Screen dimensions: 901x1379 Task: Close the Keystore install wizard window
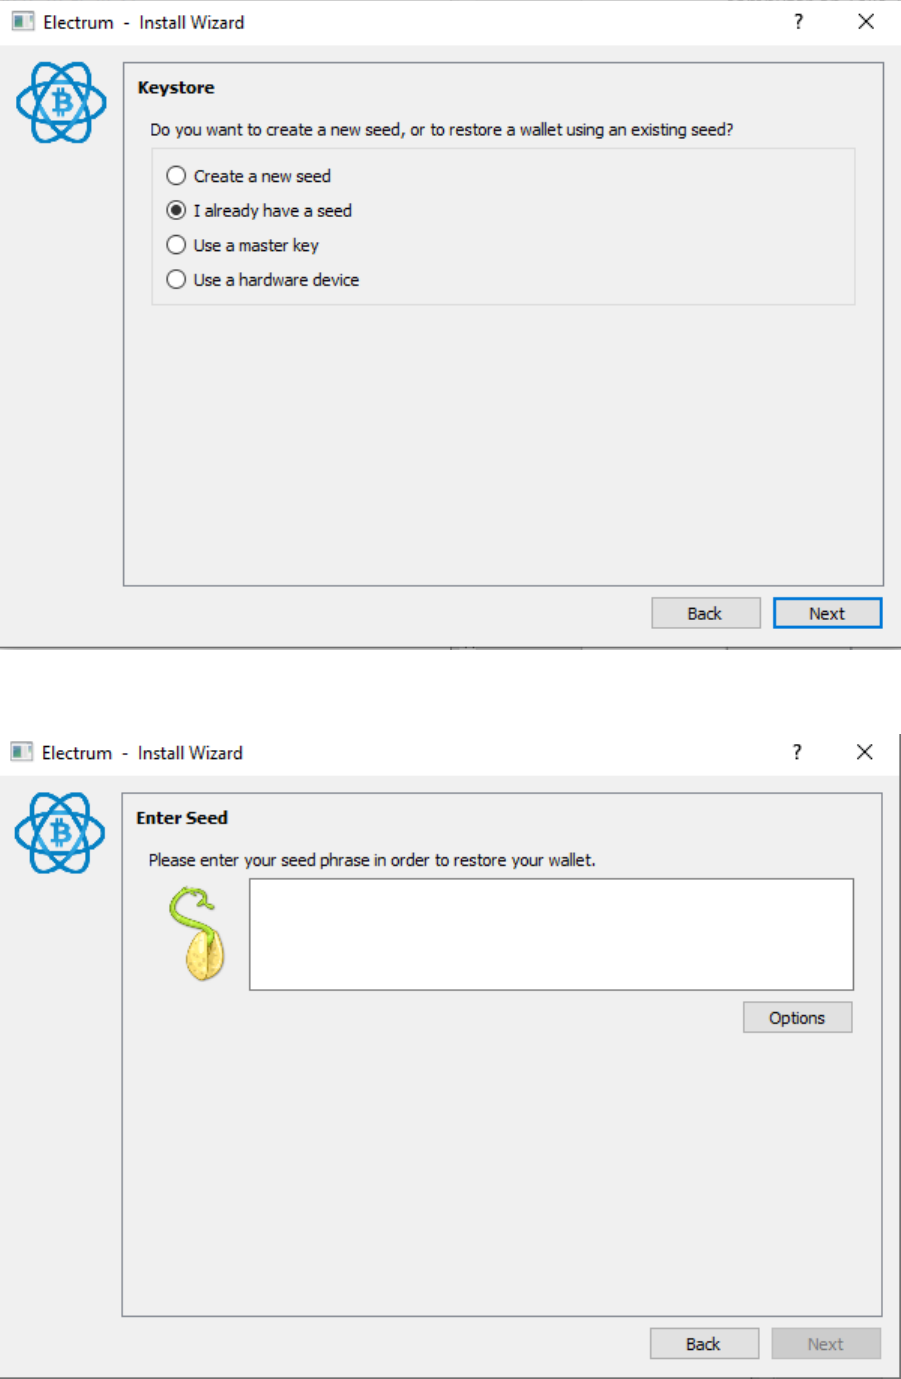(x=866, y=22)
